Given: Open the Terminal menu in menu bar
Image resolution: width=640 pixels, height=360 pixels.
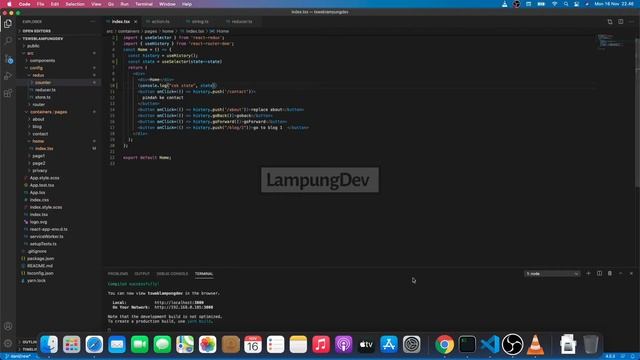Looking at the screenshot, I should 144,4.
